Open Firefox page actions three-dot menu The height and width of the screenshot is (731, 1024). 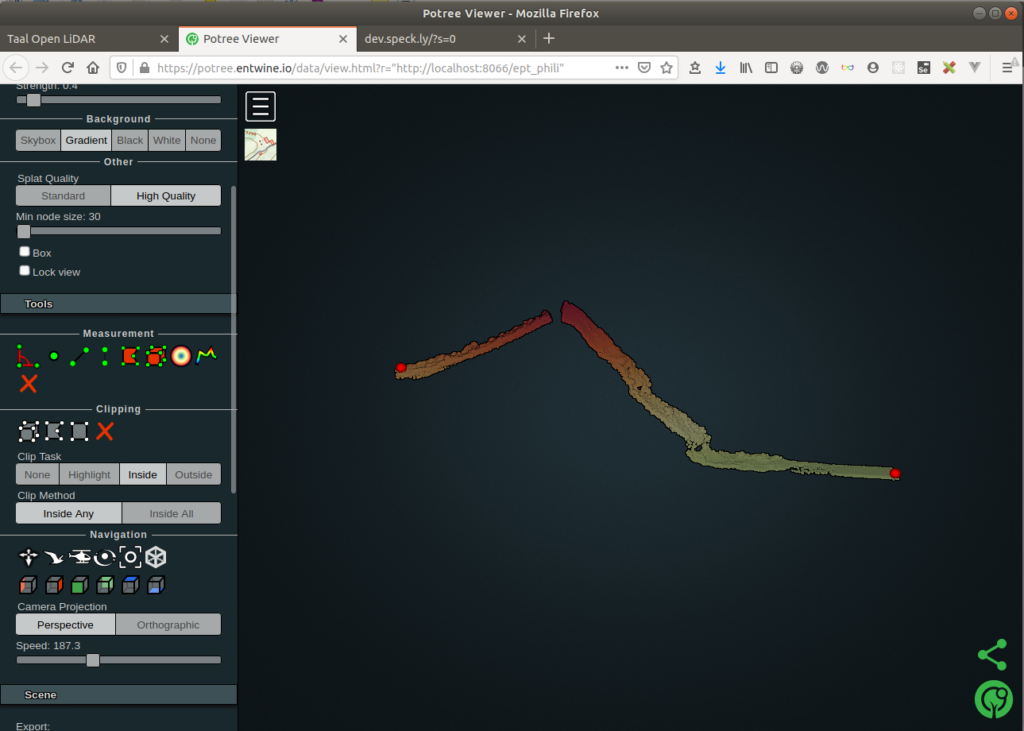622,68
